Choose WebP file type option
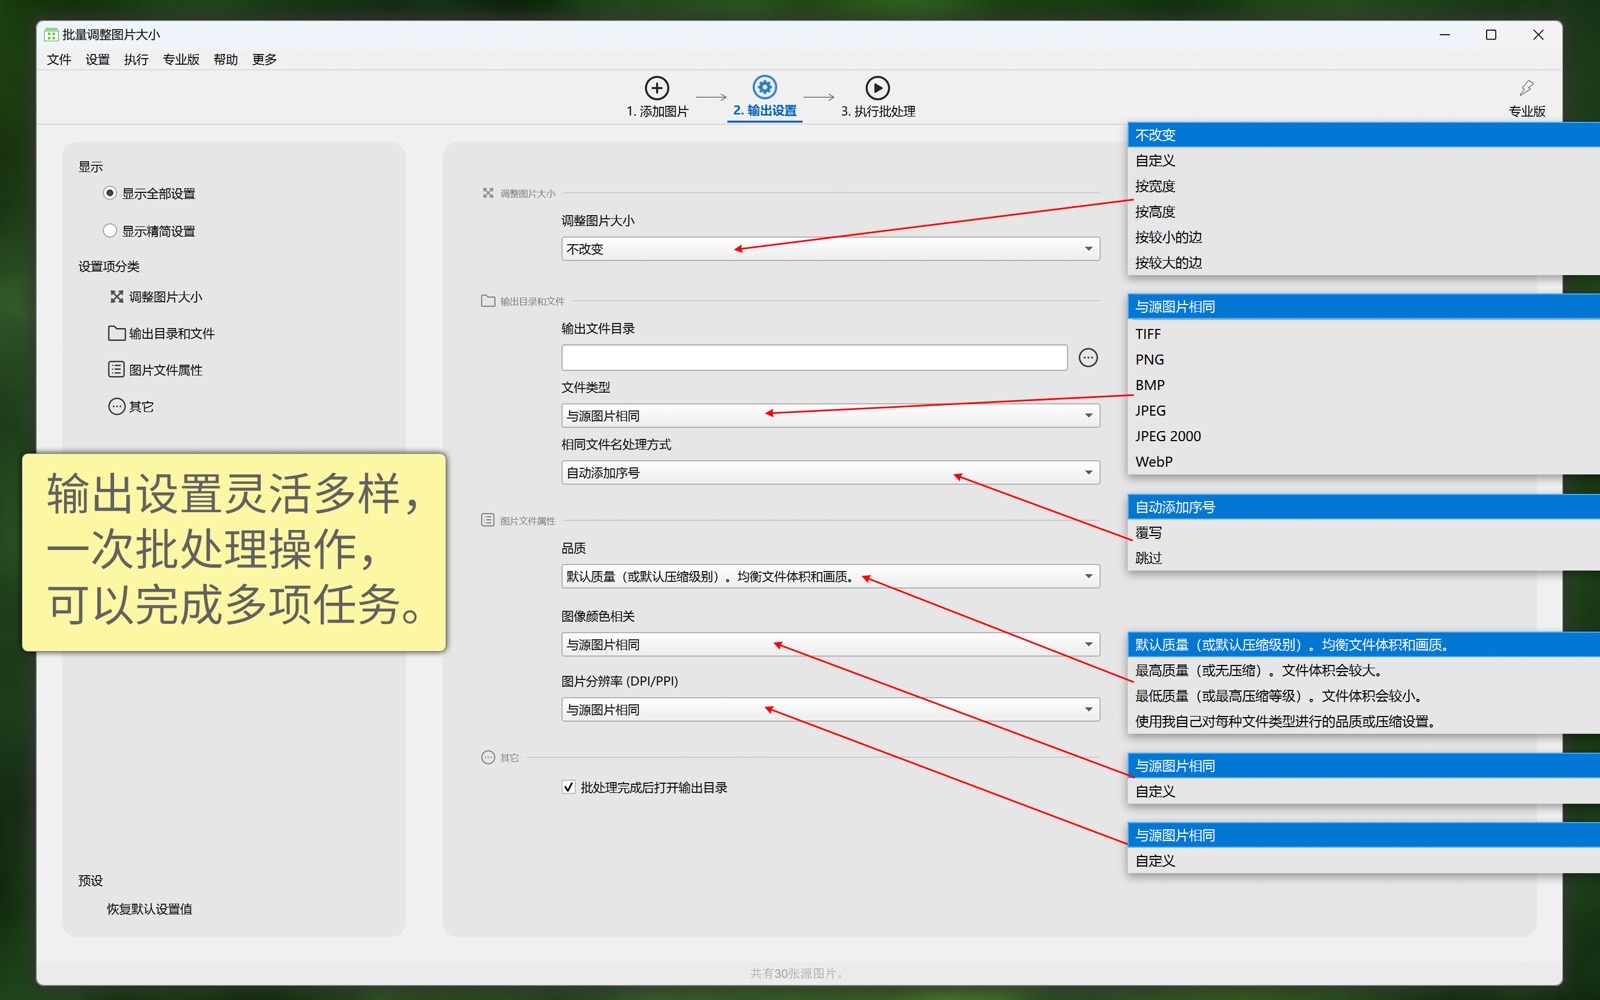 point(1363,462)
